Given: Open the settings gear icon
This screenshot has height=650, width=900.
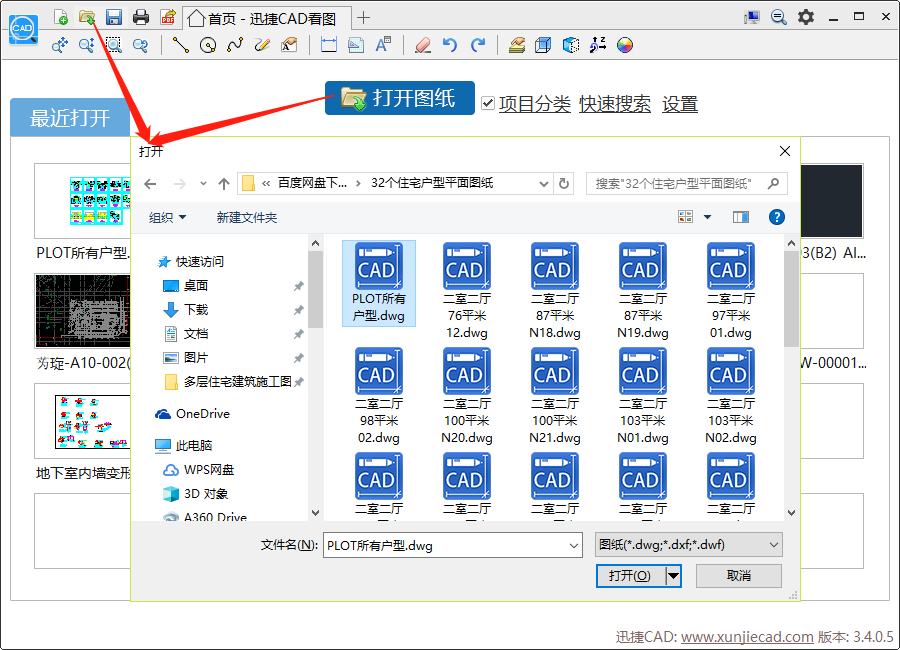Looking at the screenshot, I should point(806,17).
